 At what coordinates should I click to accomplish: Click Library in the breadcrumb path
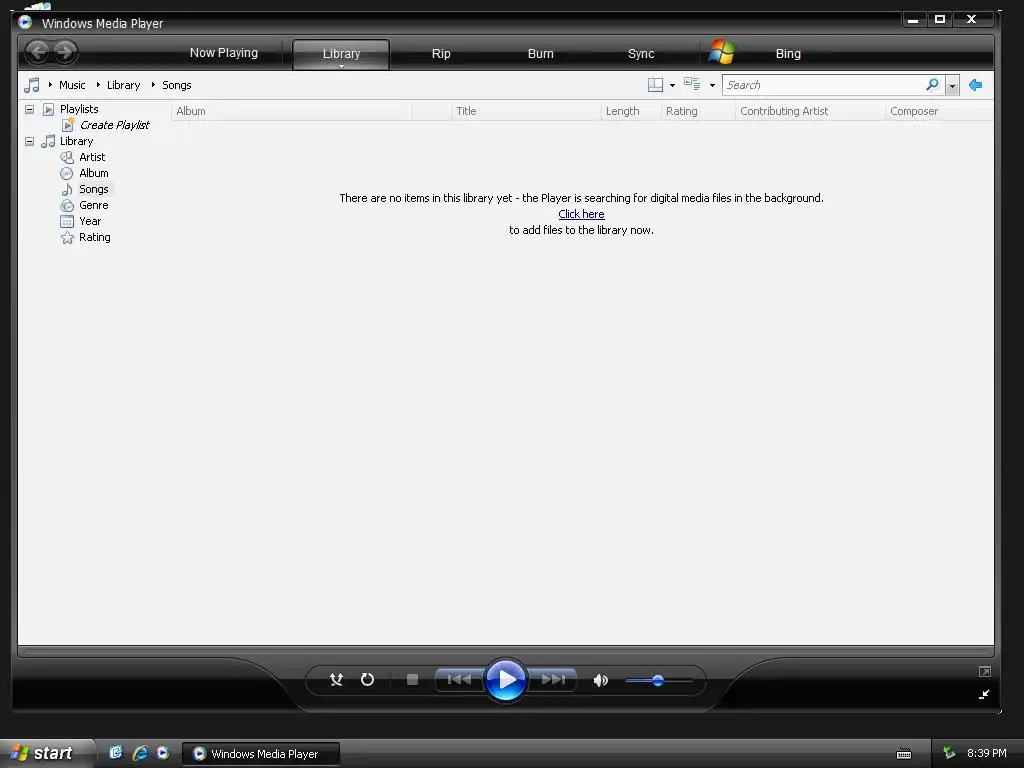123,85
